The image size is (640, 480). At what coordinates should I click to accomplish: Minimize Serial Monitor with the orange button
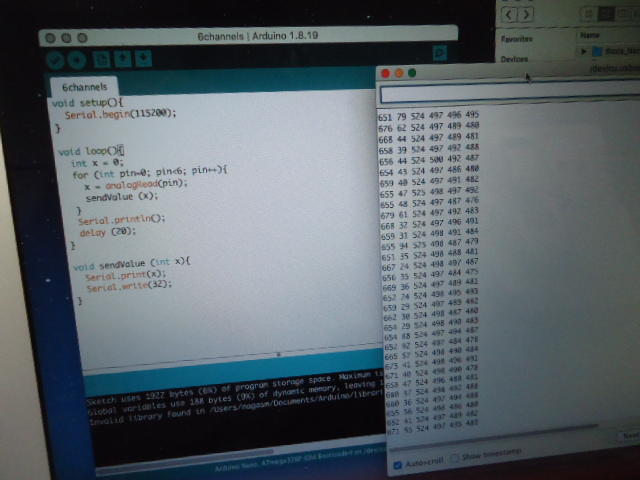tap(399, 73)
